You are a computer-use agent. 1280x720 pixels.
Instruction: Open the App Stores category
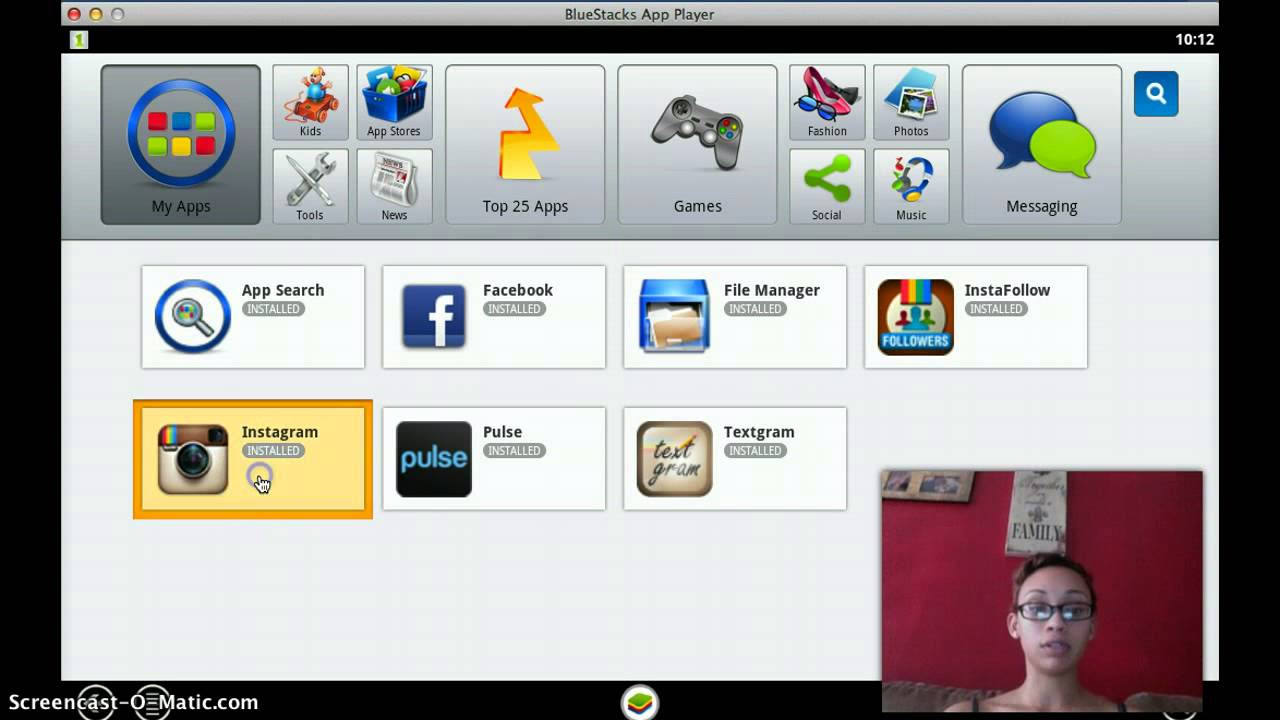point(394,102)
